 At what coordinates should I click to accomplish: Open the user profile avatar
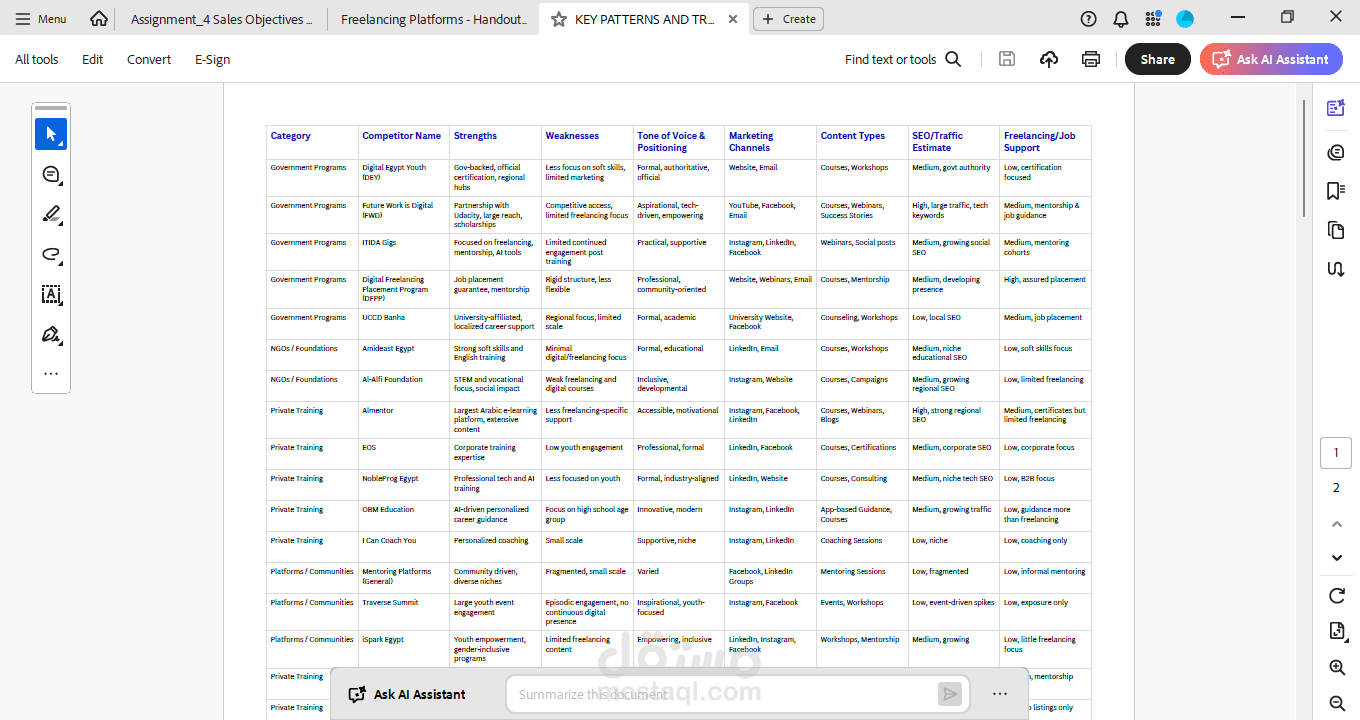[x=1185, y=19]
